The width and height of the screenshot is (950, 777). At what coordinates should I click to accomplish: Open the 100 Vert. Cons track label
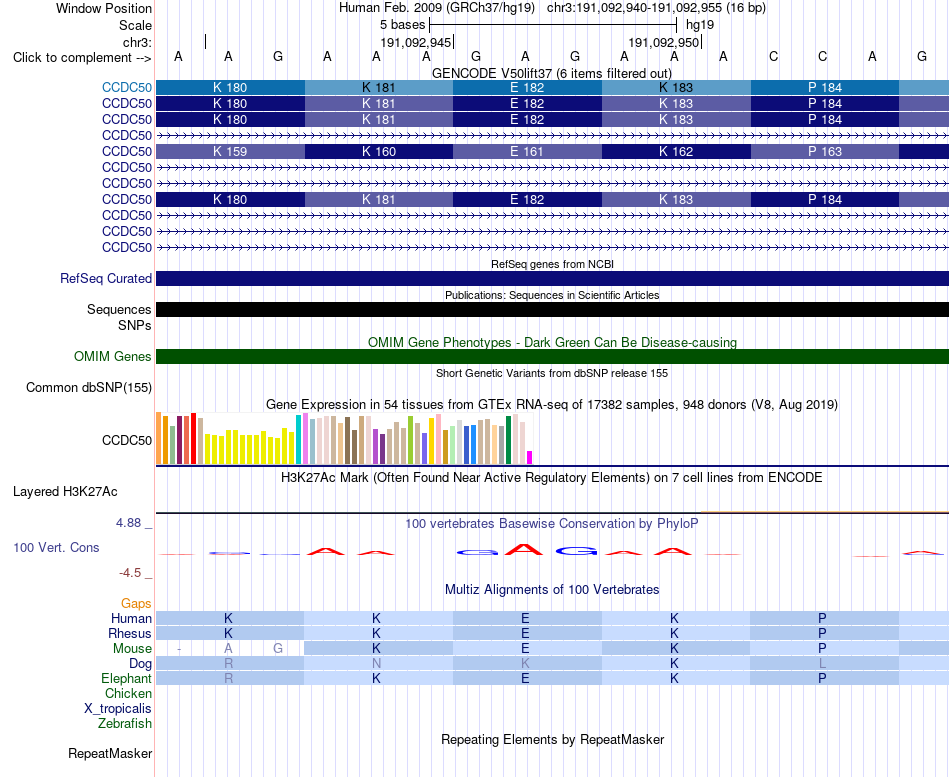coord(56,547)
